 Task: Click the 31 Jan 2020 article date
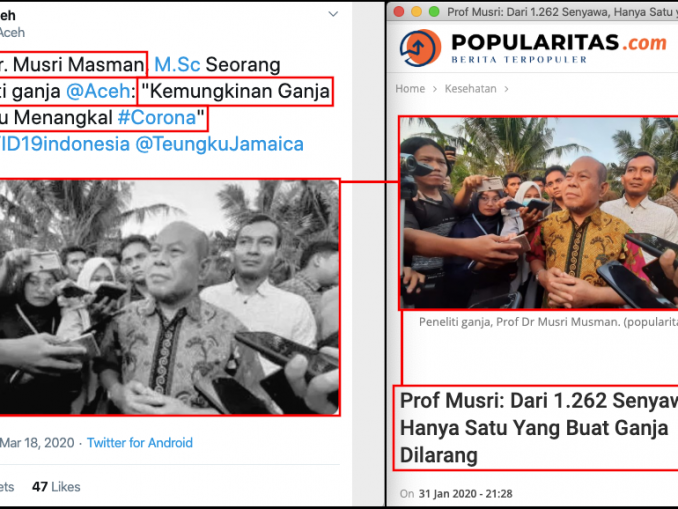coord(465,493)
